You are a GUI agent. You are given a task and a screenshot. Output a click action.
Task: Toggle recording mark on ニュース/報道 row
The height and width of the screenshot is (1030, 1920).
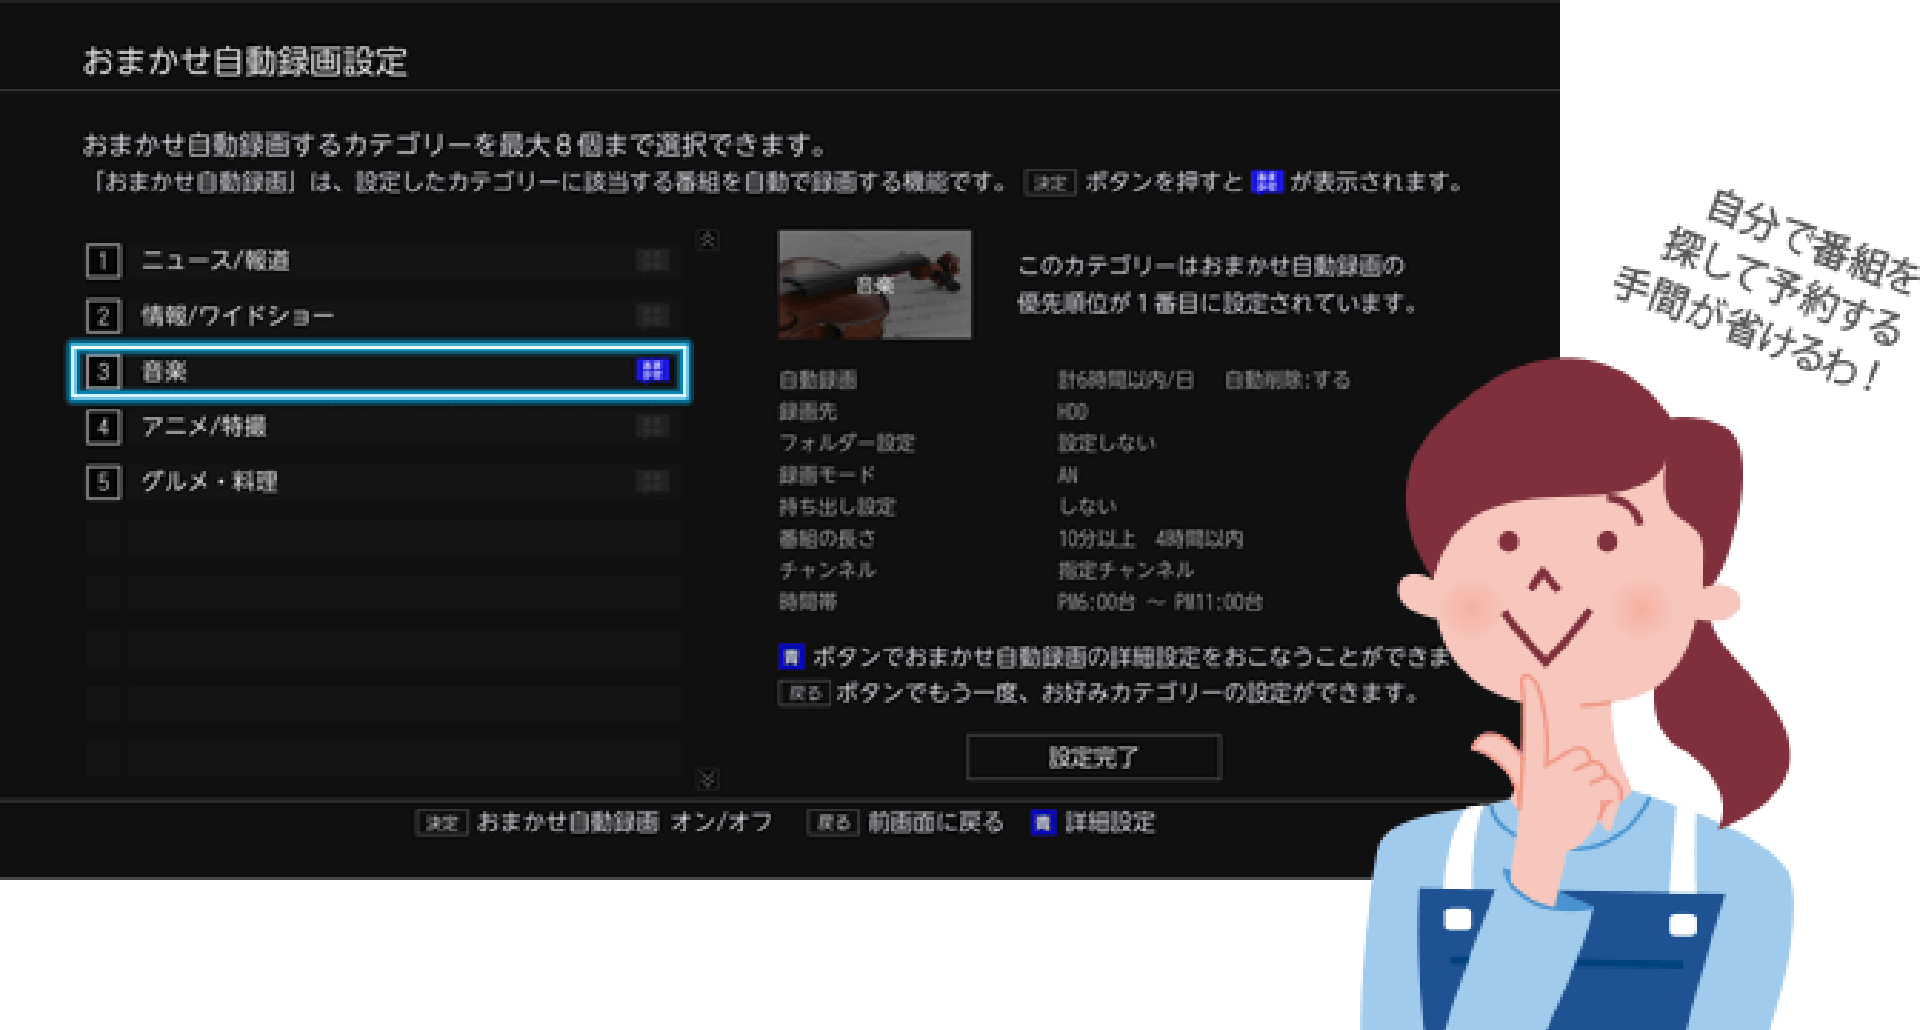(x=652, y=261)
